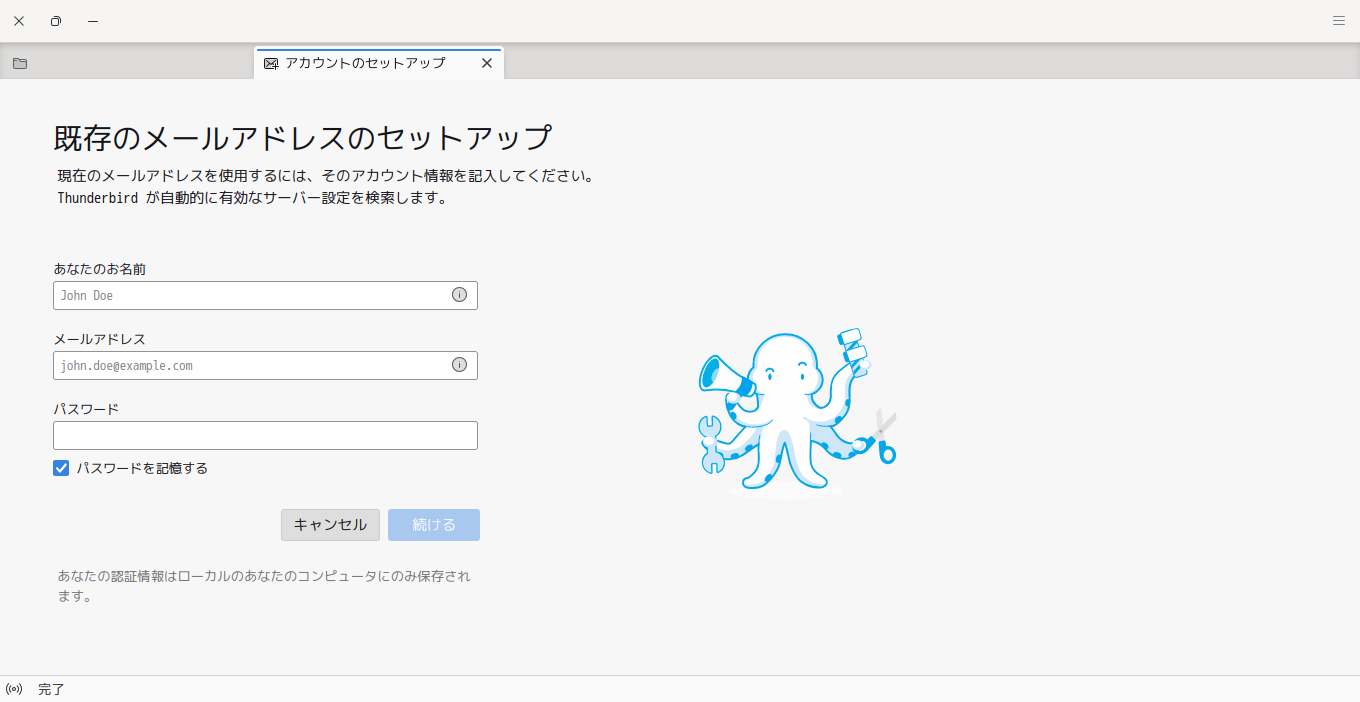
Task: Click the 続ける button
Action: point(434,525)
